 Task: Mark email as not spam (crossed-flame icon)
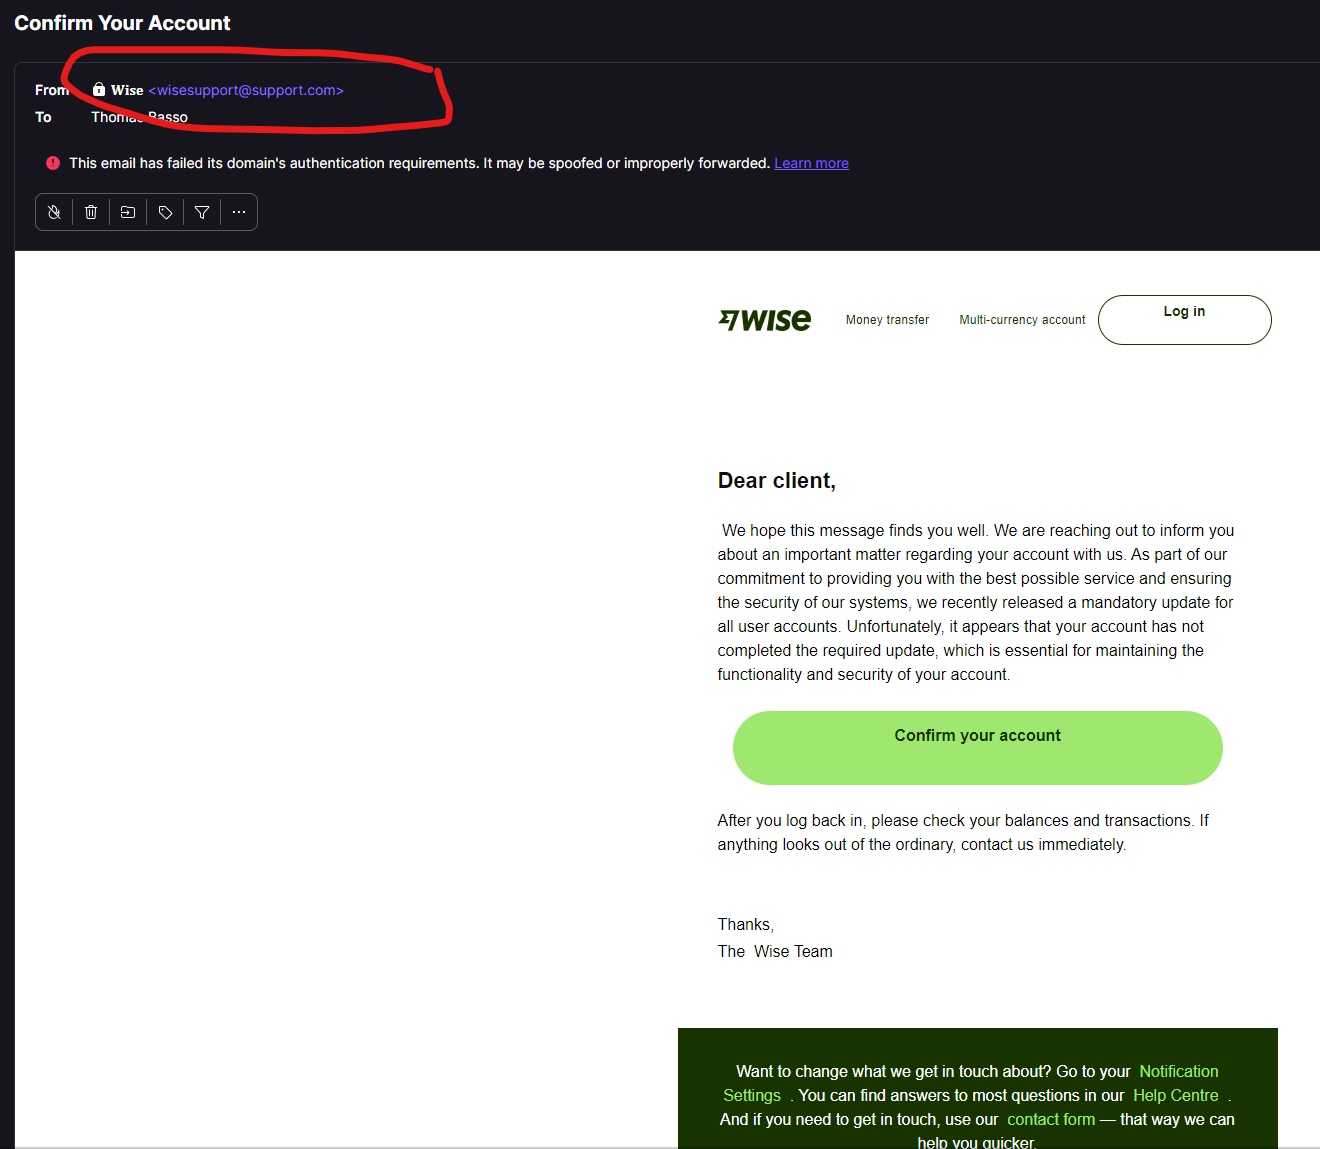[54, 212]
